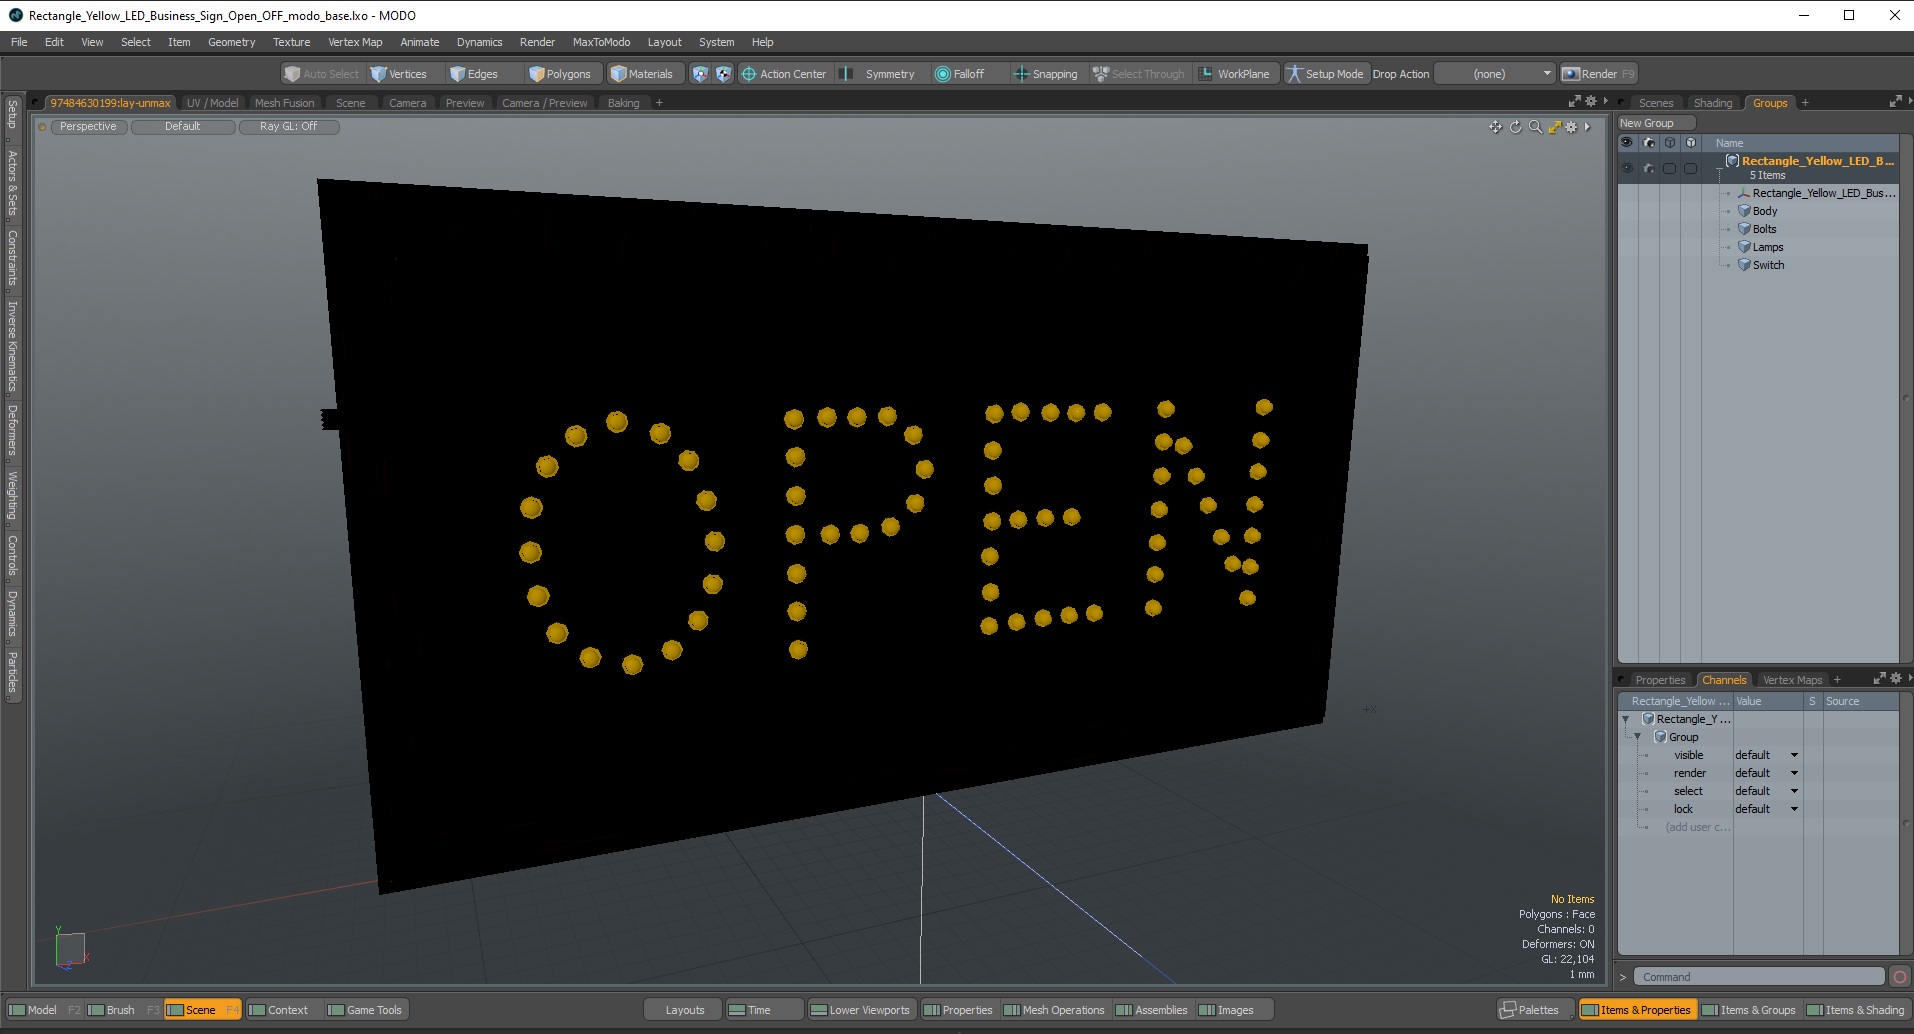Click the Rectangle_Yellow_LED_Bus locator axis icon
This screenshot has height=1034, width=1914.
(1744, 193)
